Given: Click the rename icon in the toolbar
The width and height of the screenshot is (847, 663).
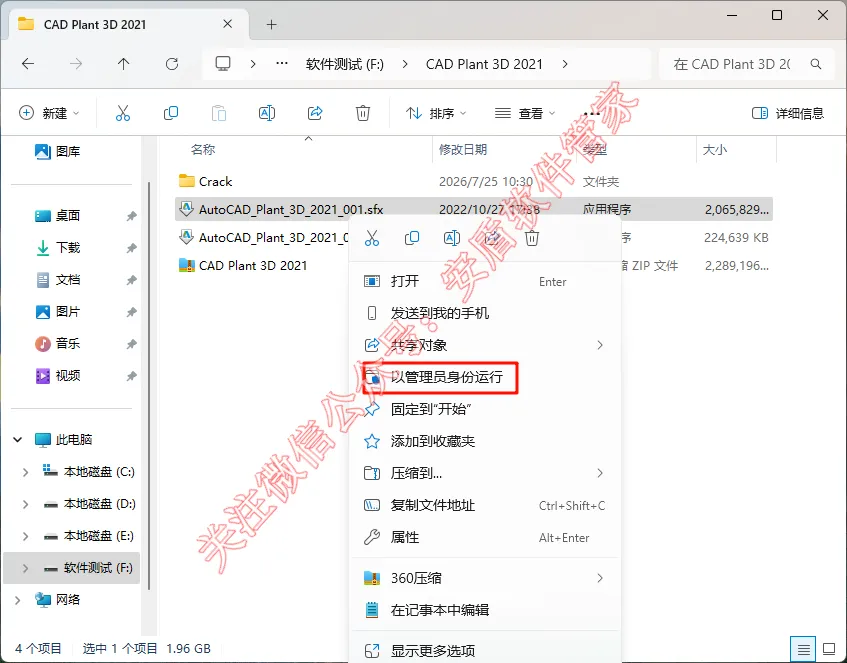Looking at the screenshot, I should pyautogui.click(x=267, y=113).
